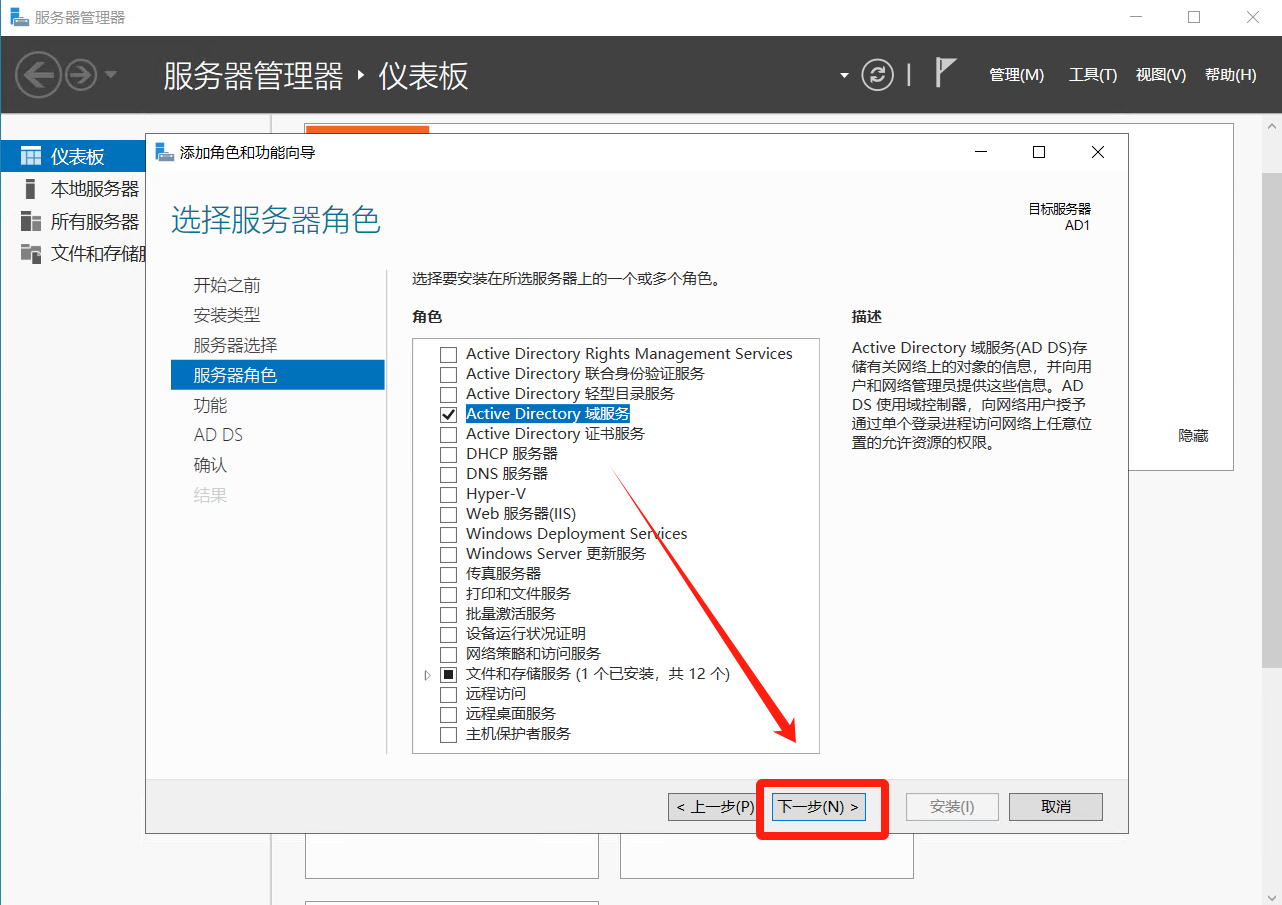Open the 工具(T) menu
The image size is (1282, 905).
(x=1092, y=75)
